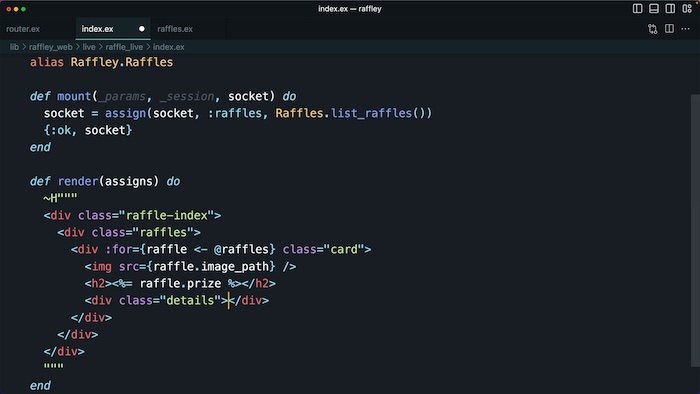Open raffle_live breadcrumb segment

(x=124, y=47)
